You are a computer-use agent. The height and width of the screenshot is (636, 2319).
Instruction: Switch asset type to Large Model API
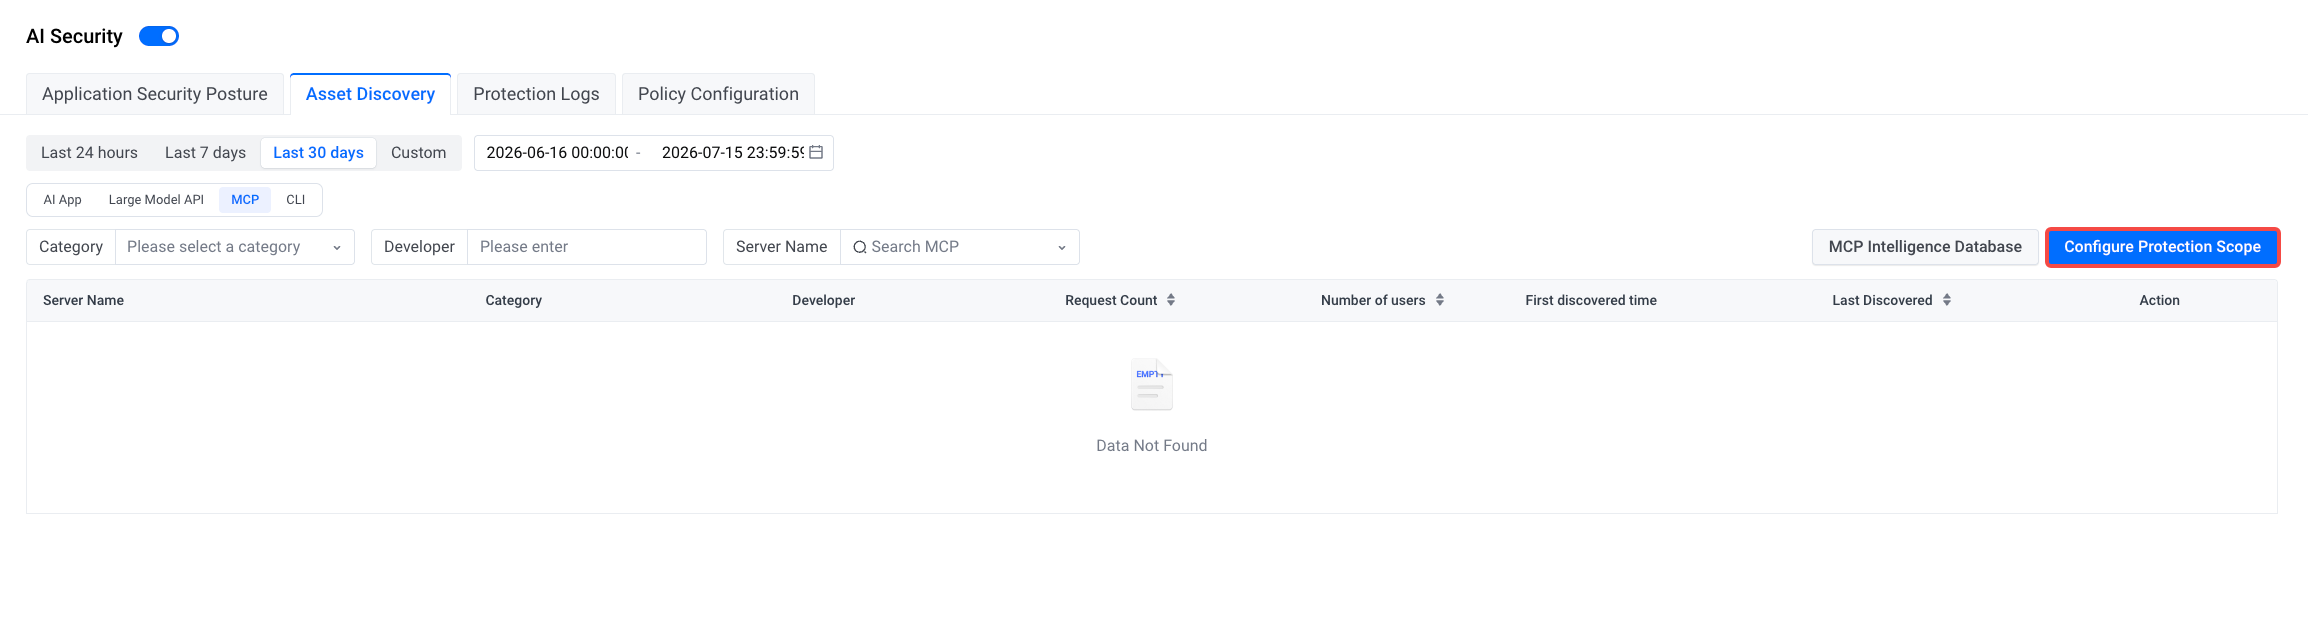point(156,200)
